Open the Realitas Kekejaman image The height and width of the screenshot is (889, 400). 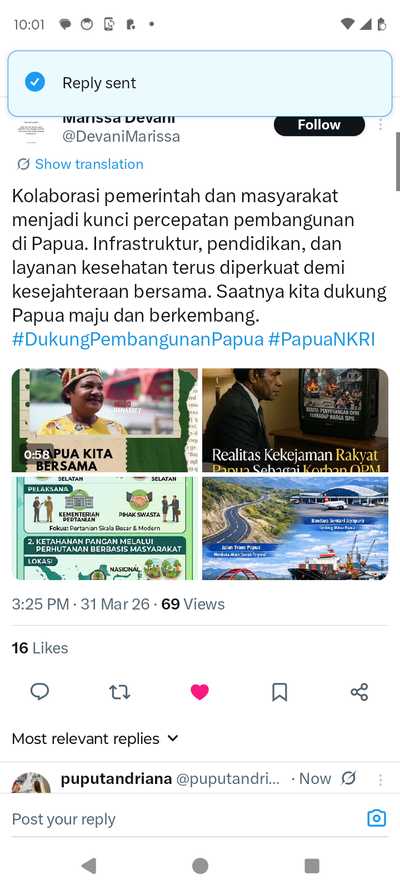[x=295, y=420]
